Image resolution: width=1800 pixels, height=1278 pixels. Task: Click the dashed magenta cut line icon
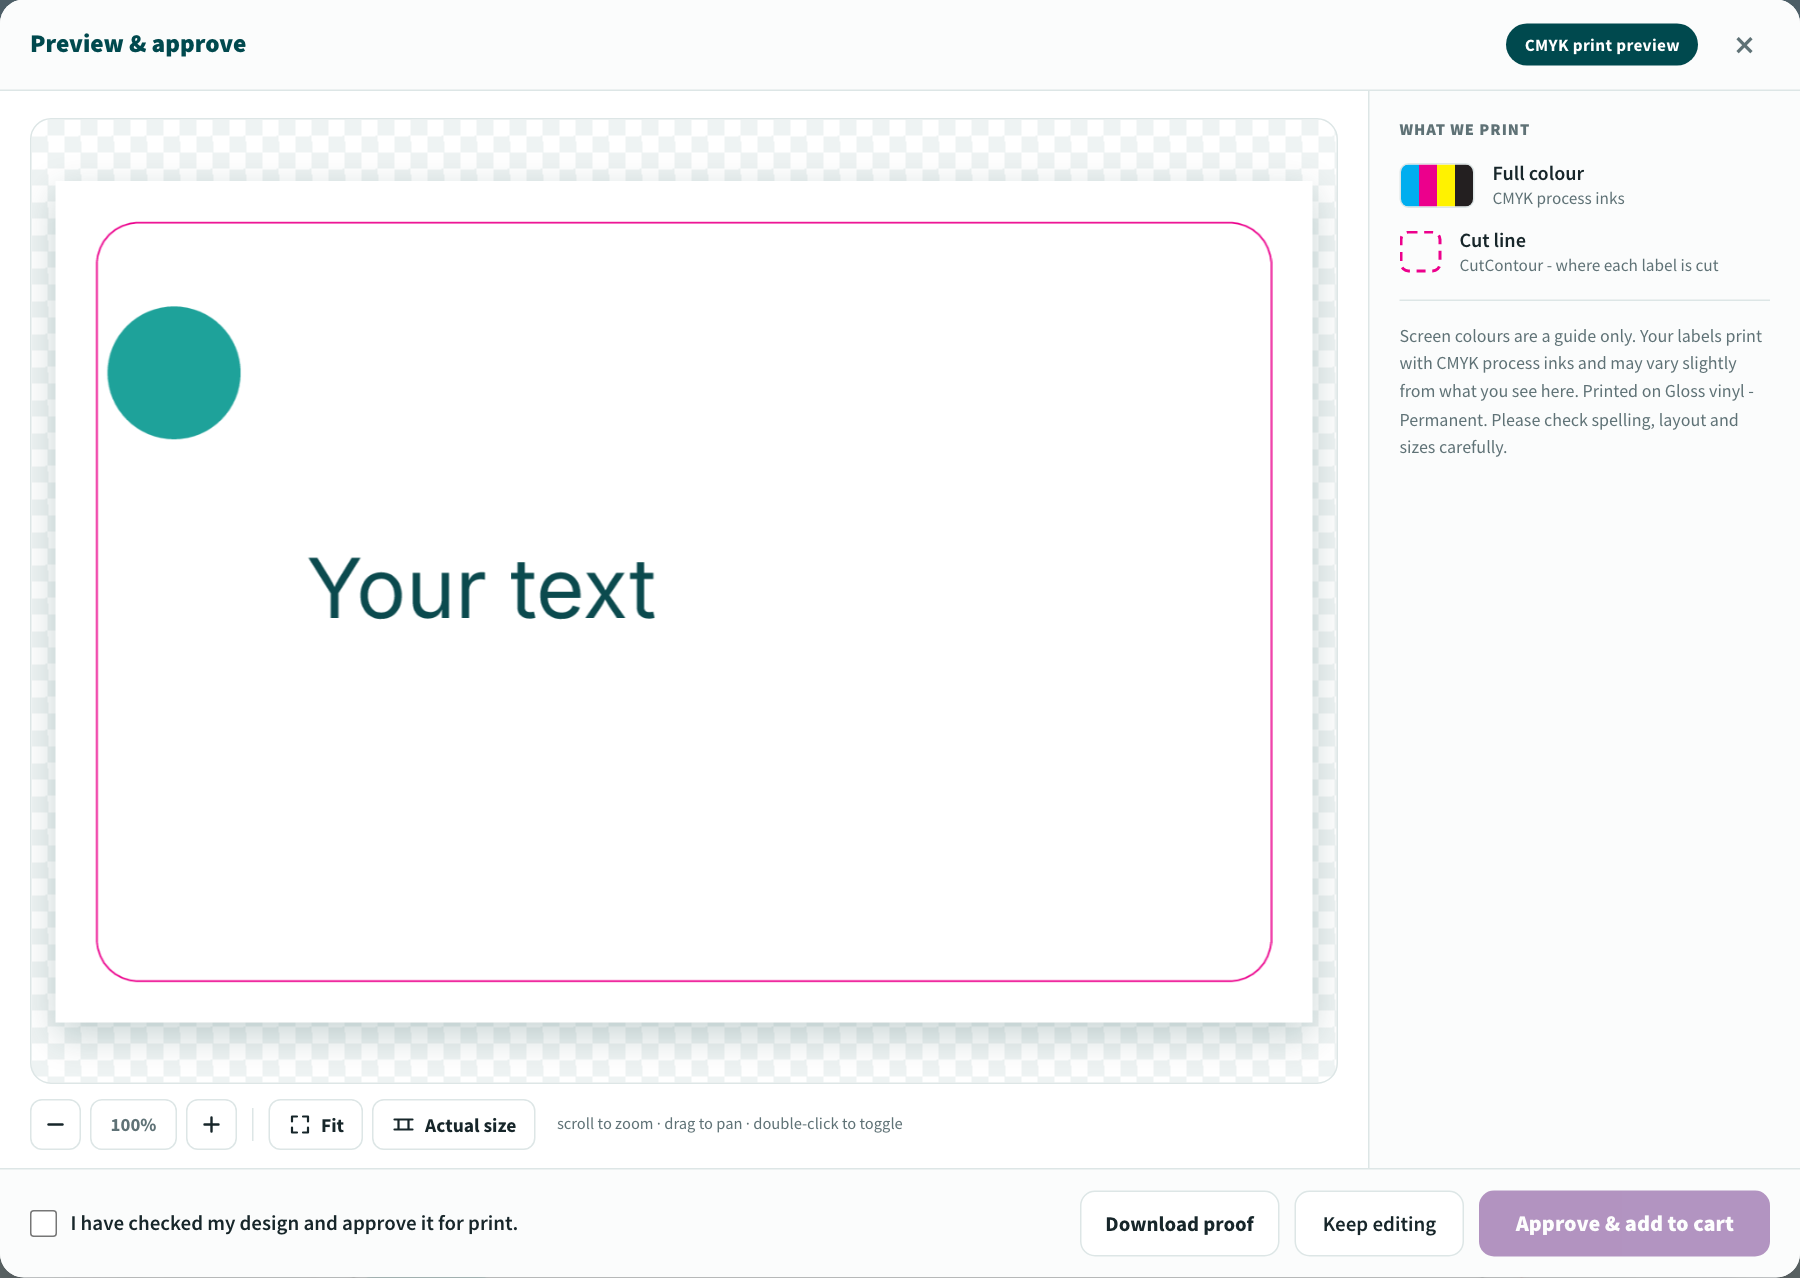pos(1420,252)
